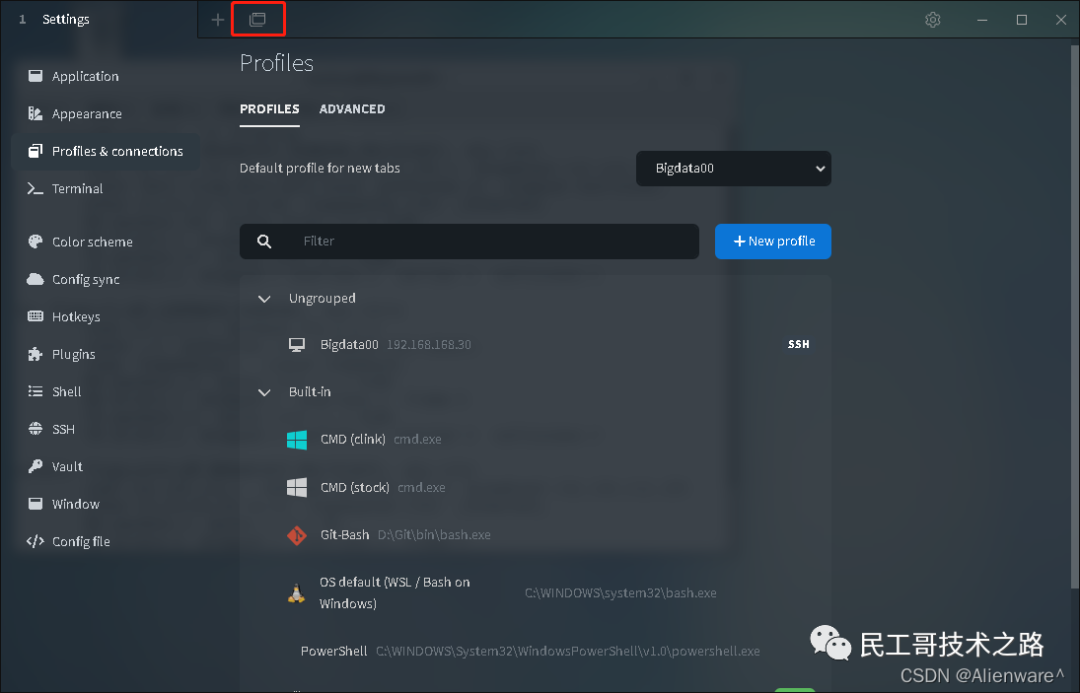This screenshot has height=693, width=1080.
Task: Click the gear icon in titlebar
Action: tap(932, 19)
